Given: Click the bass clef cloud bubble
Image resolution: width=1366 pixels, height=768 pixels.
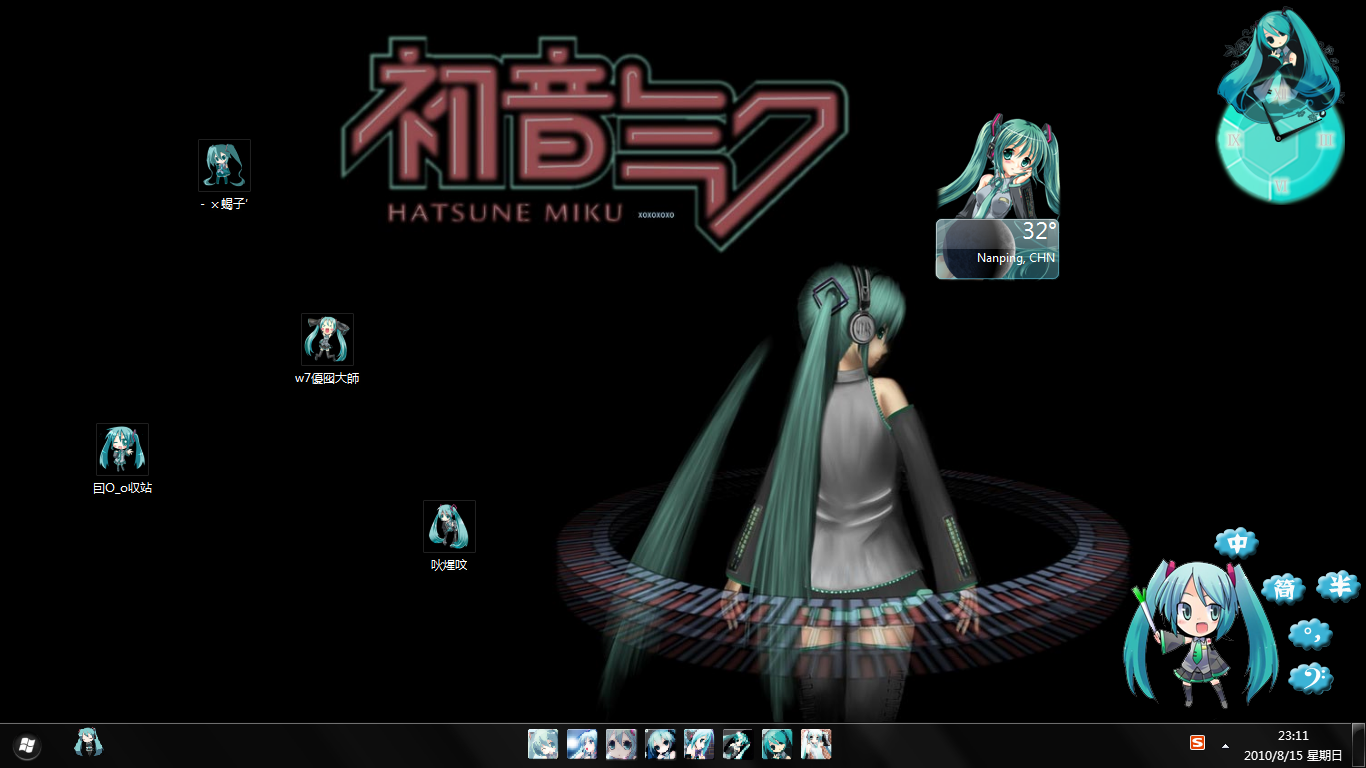Looking at the screenshot, I should pos(1311,679).
